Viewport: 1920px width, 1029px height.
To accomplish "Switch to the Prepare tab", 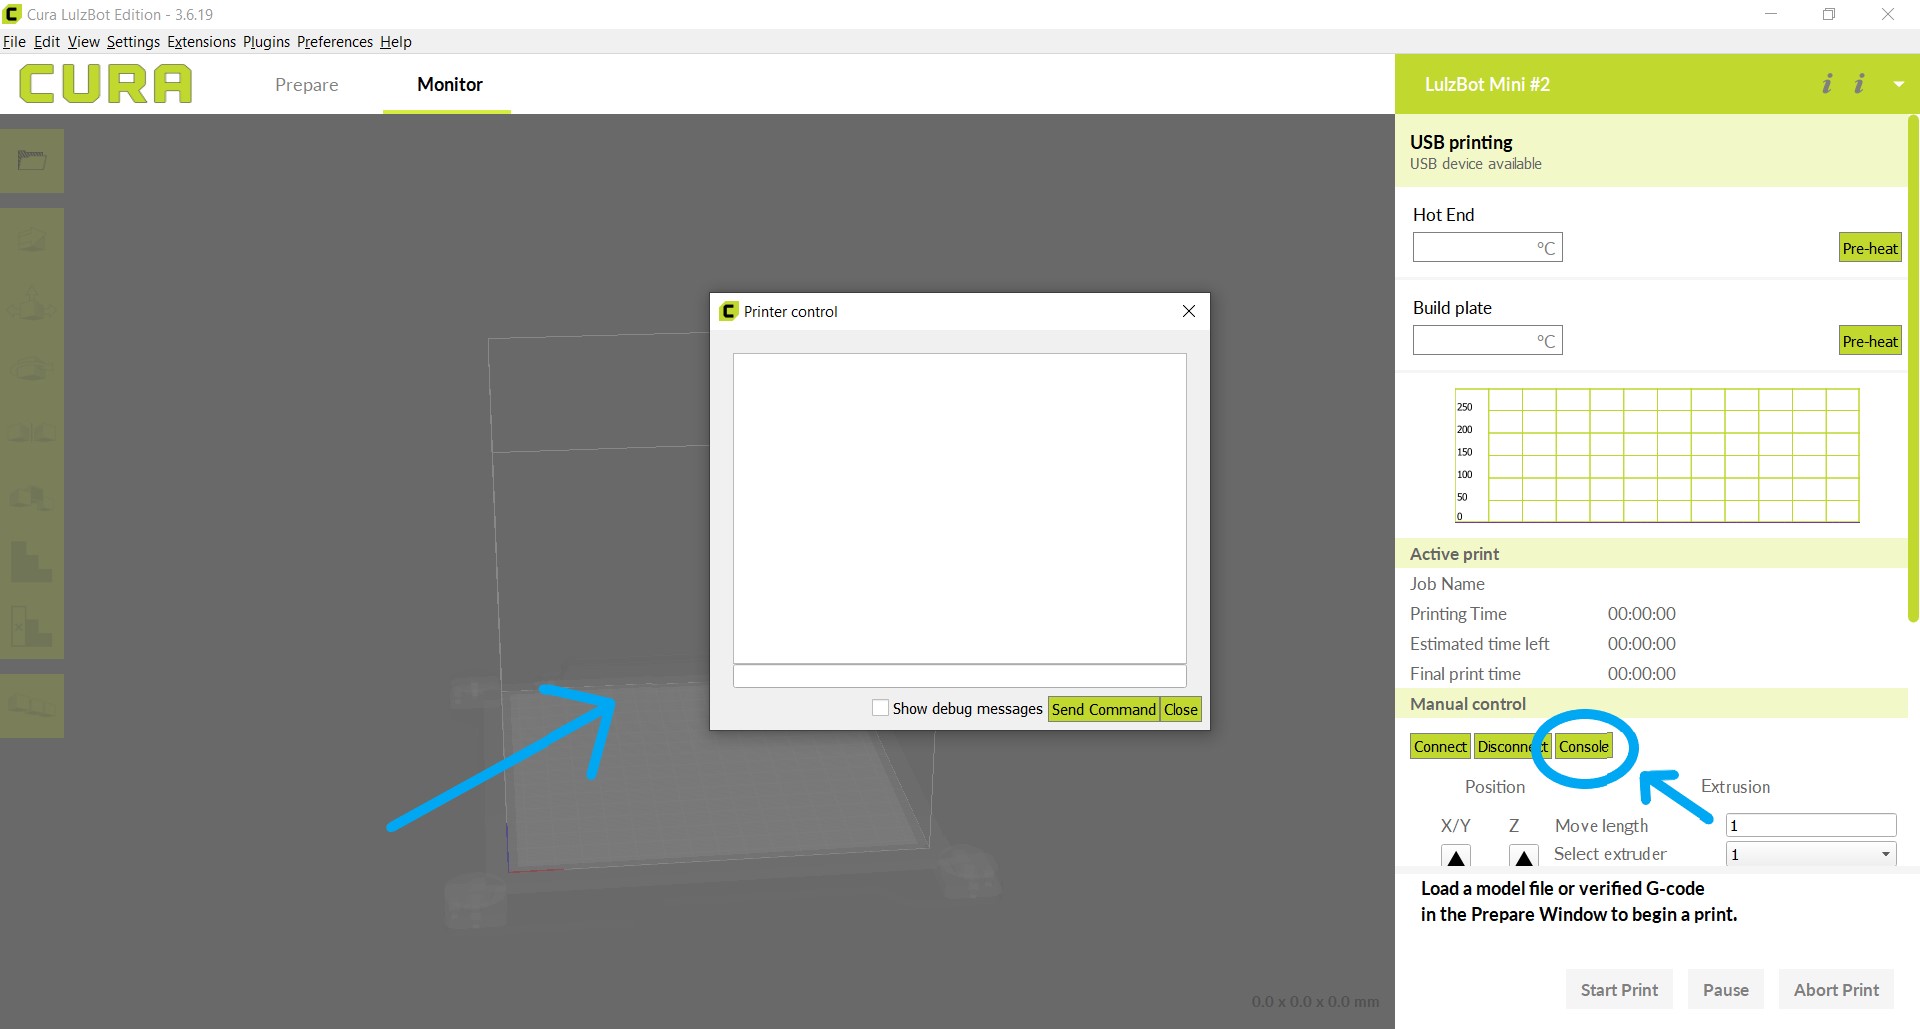I will coord(306,85).
